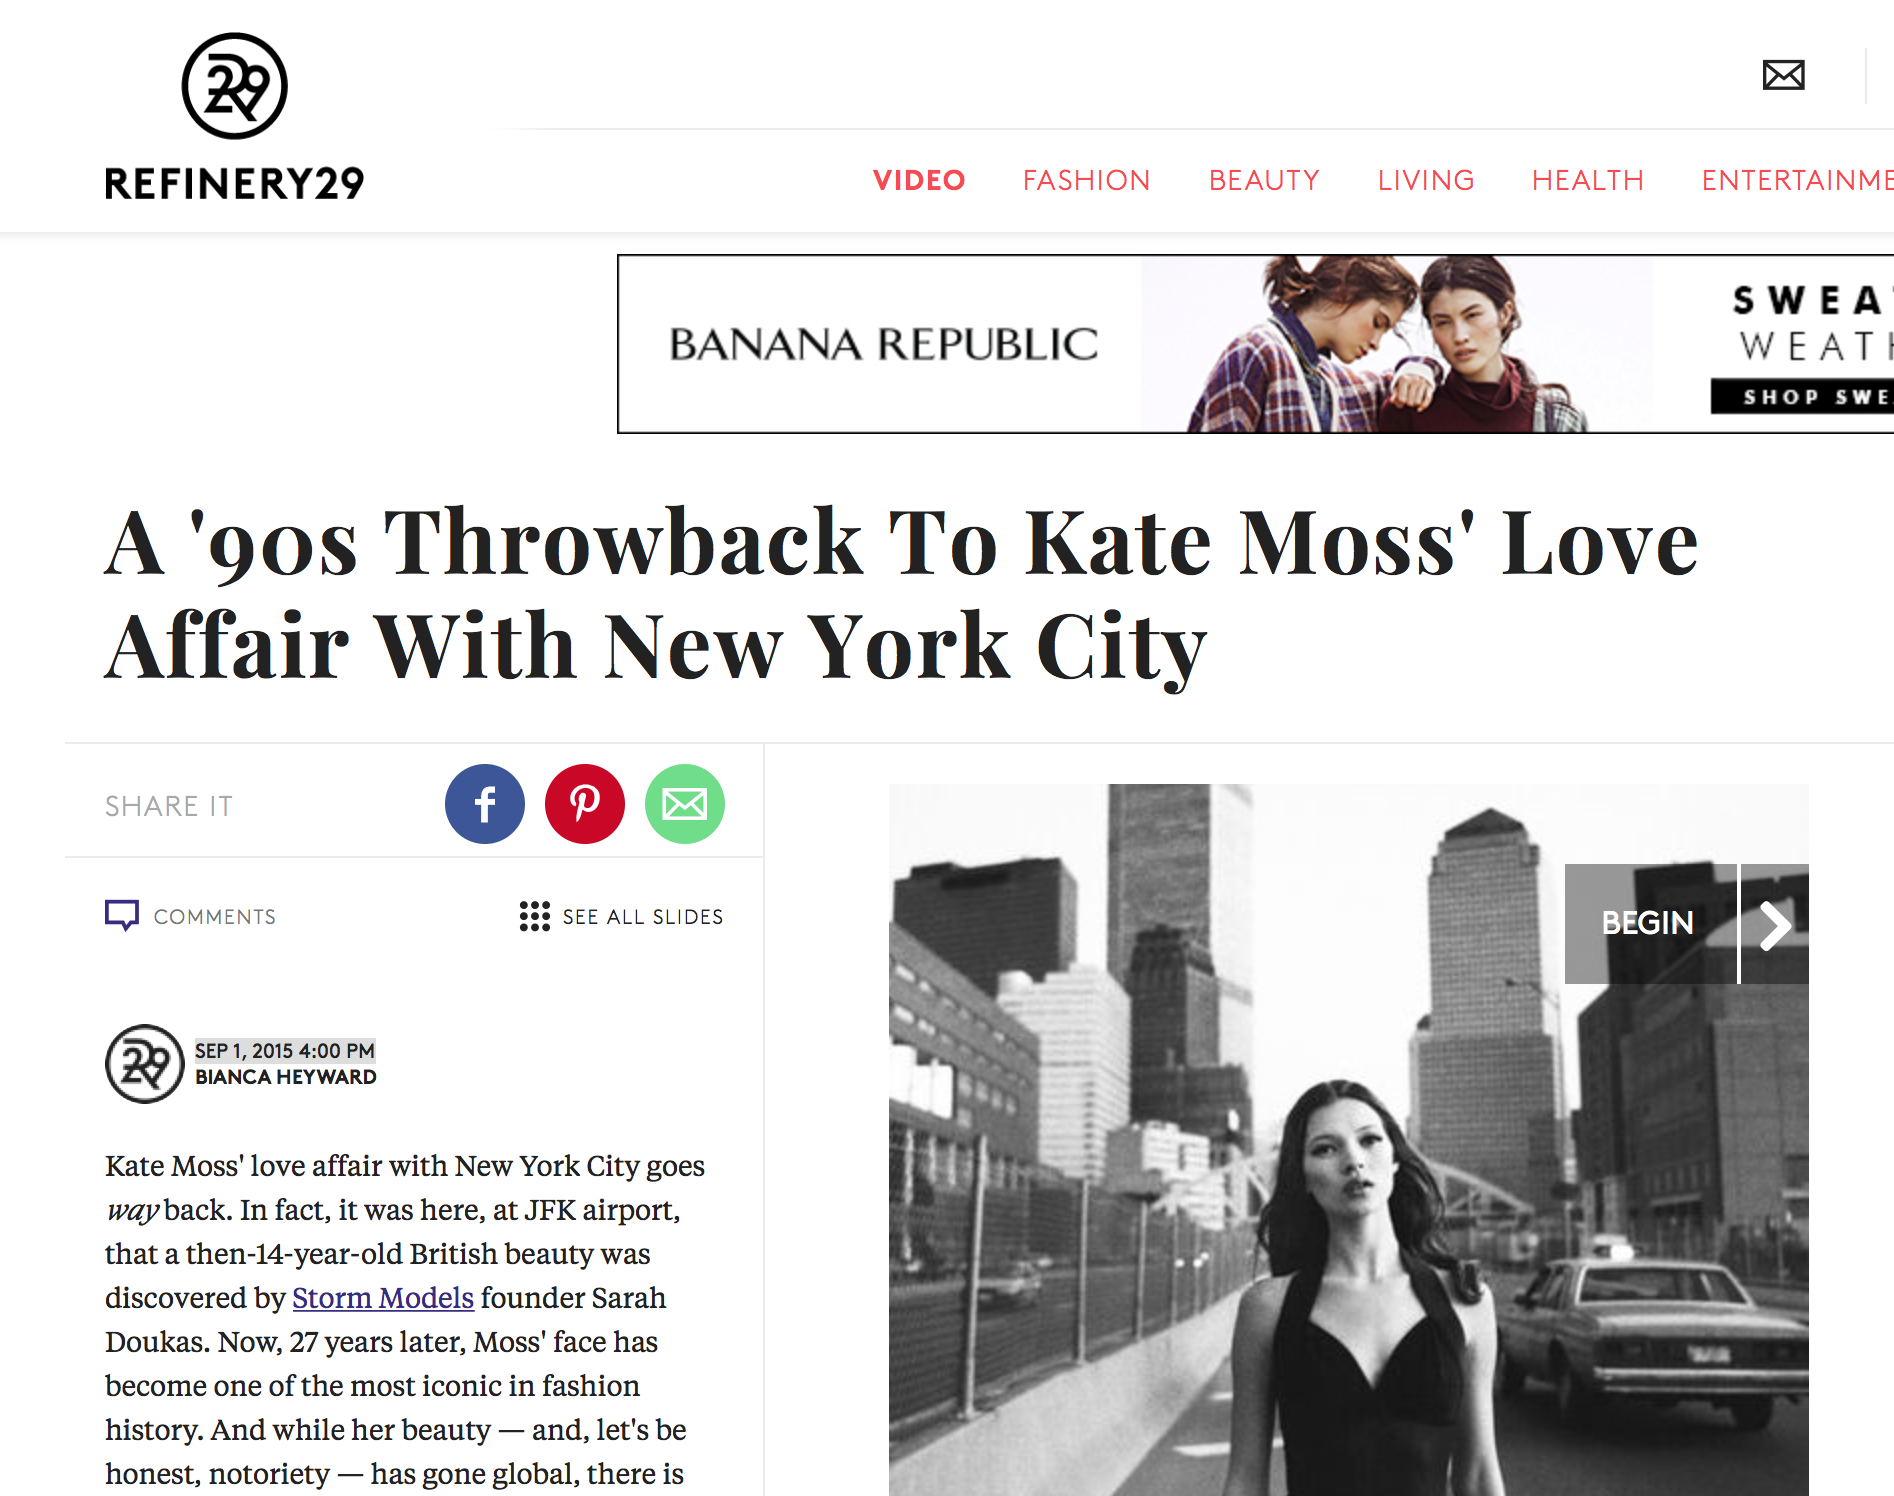Go to the Beauty section

pos(1264,180)
